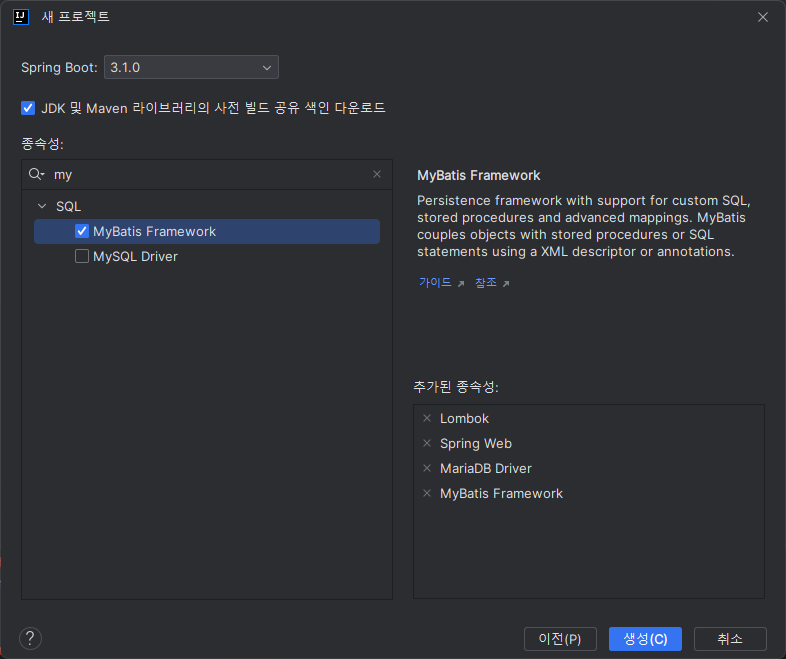Click the Lombok entry text
Image resolution: width=786 pixels, height=659 pixels.
pyautogui.click(x=464, y=418)
